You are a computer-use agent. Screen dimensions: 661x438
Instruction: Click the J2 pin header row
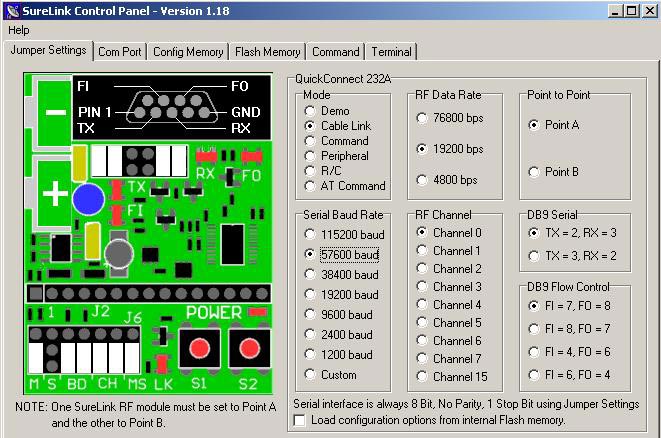149,293
